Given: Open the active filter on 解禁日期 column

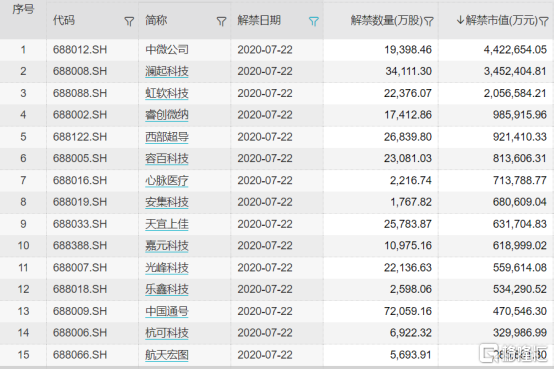Looking at the screenshot, I should tap(314, 22).
